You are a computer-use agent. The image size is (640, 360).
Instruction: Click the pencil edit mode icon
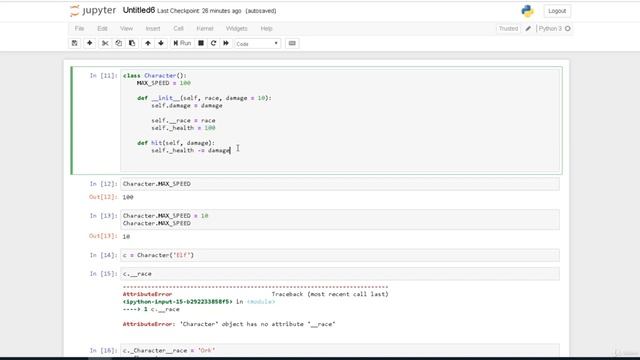pyautogui.click(x=528, y=29)
